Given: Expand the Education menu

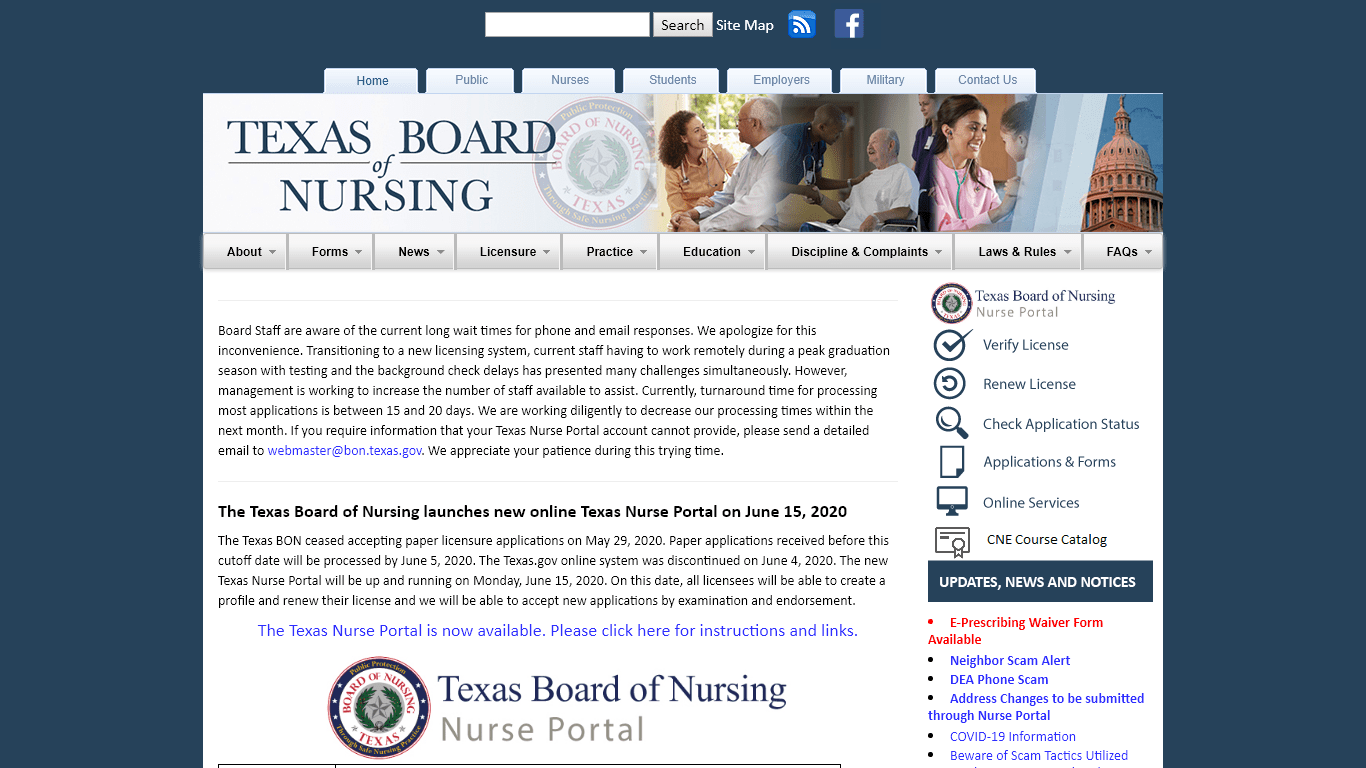Looking at the screenshot, I should coord(713,252).
